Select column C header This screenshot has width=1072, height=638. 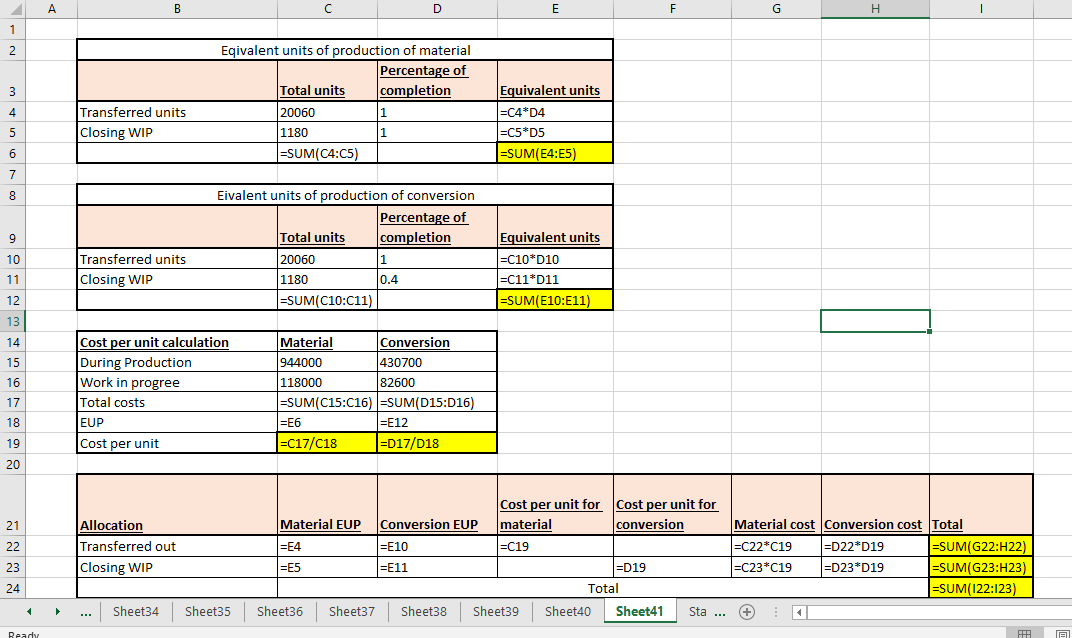tap(327, 9)
